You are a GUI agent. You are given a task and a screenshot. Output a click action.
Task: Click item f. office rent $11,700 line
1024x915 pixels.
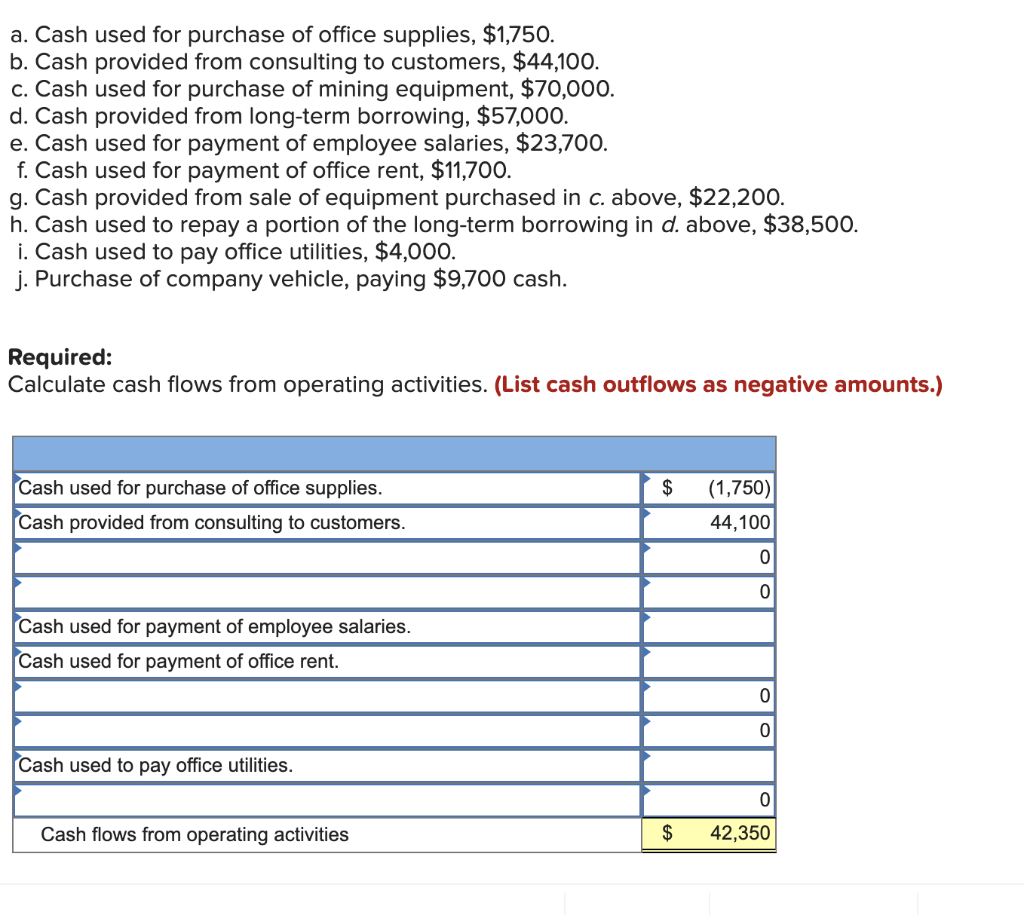pyautogui.click(x=264, y=170)
